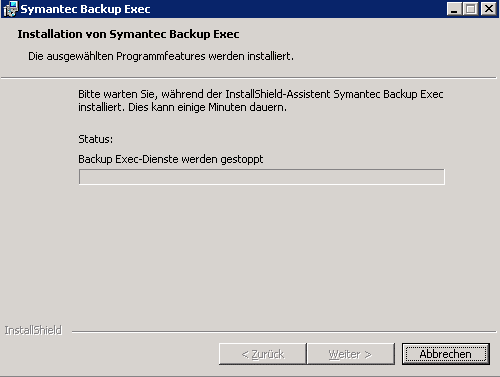Click the 'Die ausgewählten Programmfeatures werden installiert' subtitle
This screenshot has height=377, width=500.
pos(161,56)
